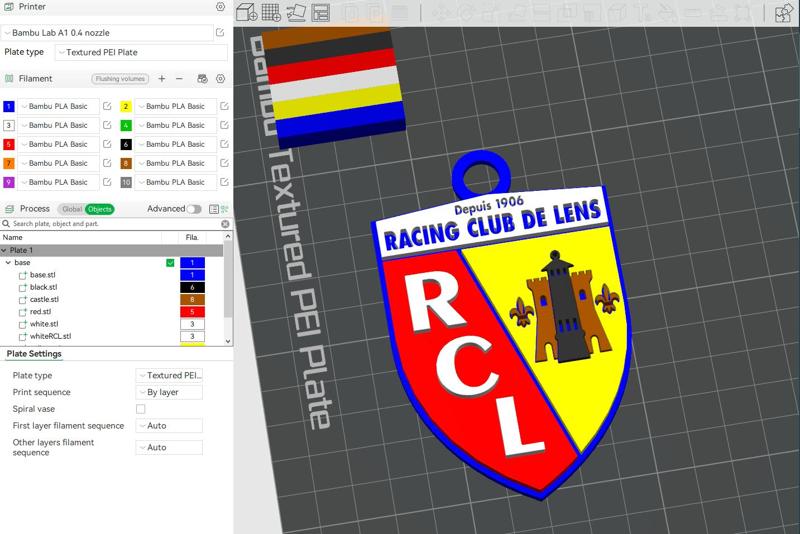
Task: Click object list scrollbar down arrow
Action: point(228,341)
